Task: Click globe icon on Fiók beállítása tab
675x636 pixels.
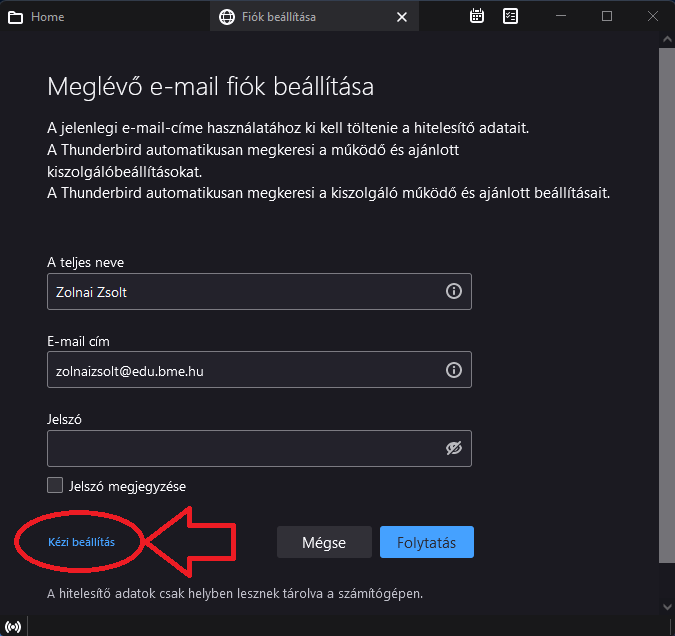Action: (227, 17)
